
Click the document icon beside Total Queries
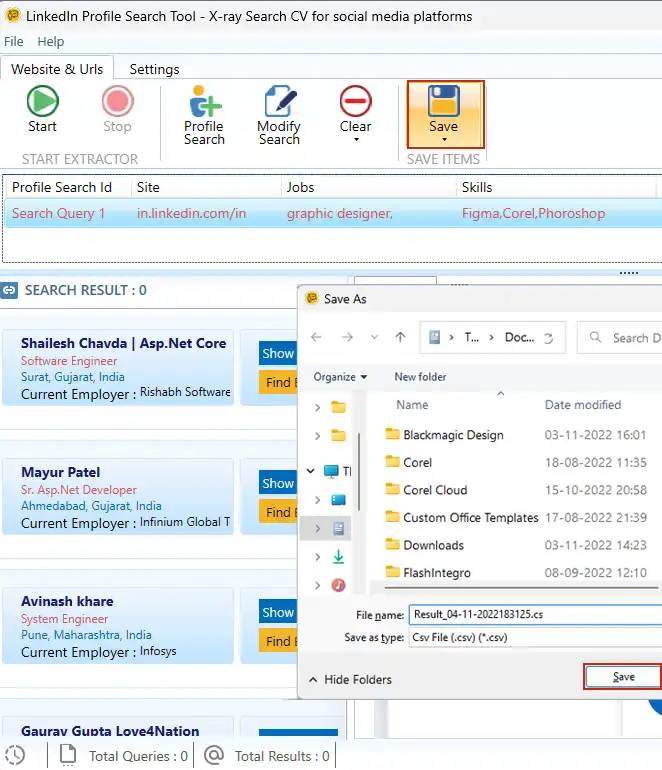[68, 755]
